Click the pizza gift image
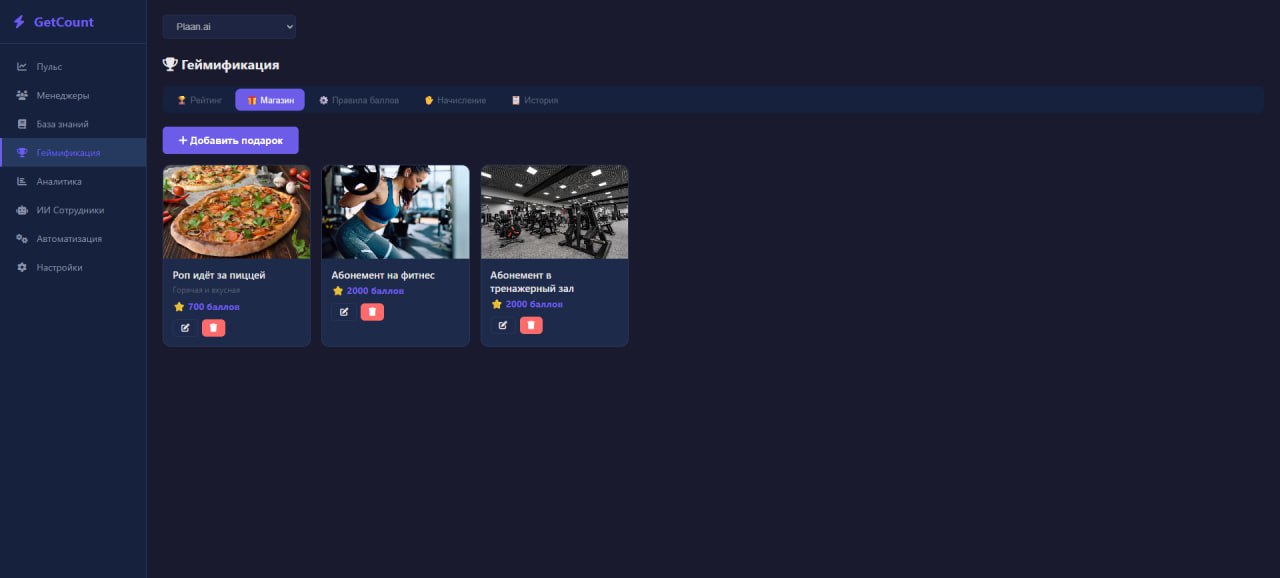Viewport: 1280px width, 578px height. pos(236,212)
